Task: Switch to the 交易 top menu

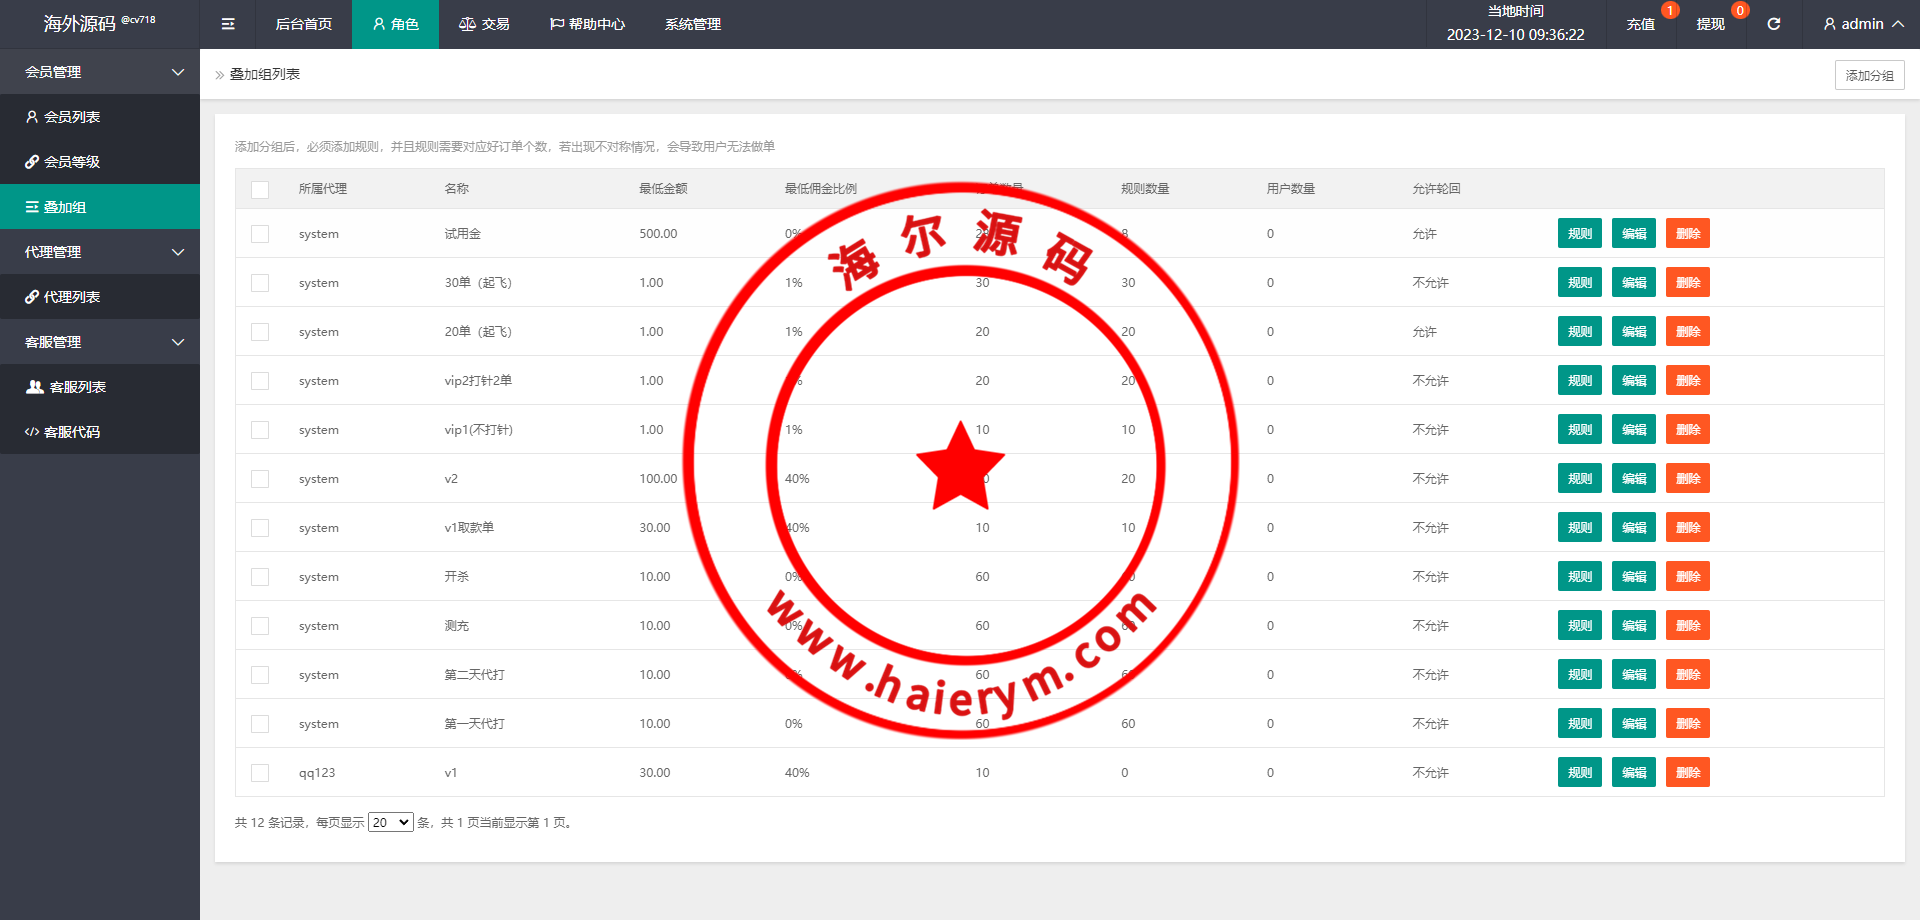Action: (x=484, y=24)
